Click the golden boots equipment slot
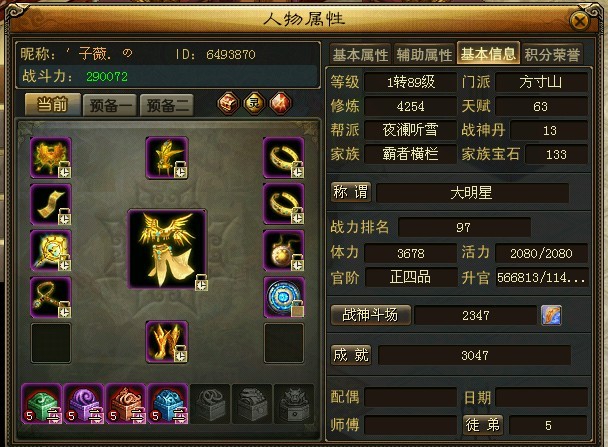608x447 pixels. coord(167,342)
